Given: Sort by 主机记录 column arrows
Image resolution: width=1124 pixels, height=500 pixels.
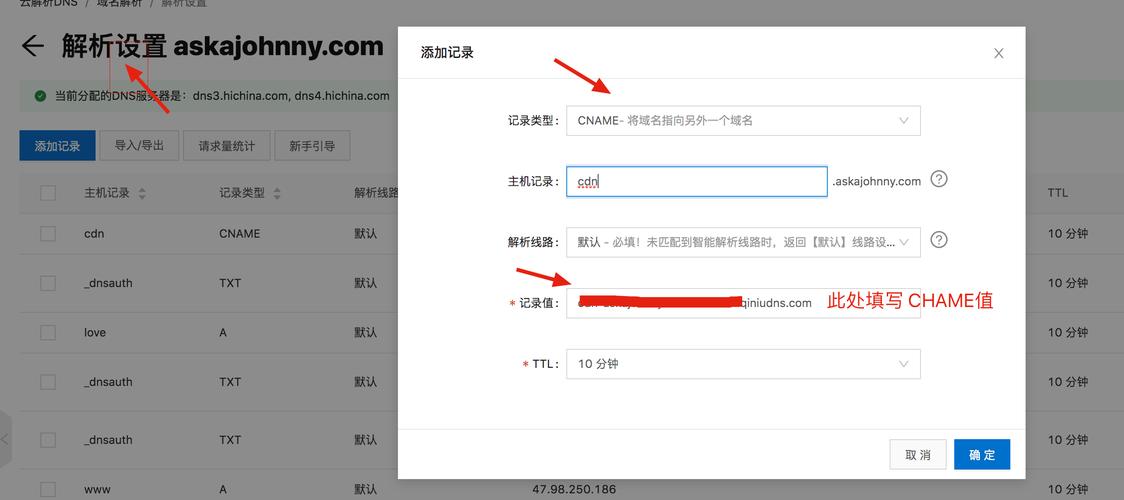Looking at the screenshot, I should [x=142, y=193].
